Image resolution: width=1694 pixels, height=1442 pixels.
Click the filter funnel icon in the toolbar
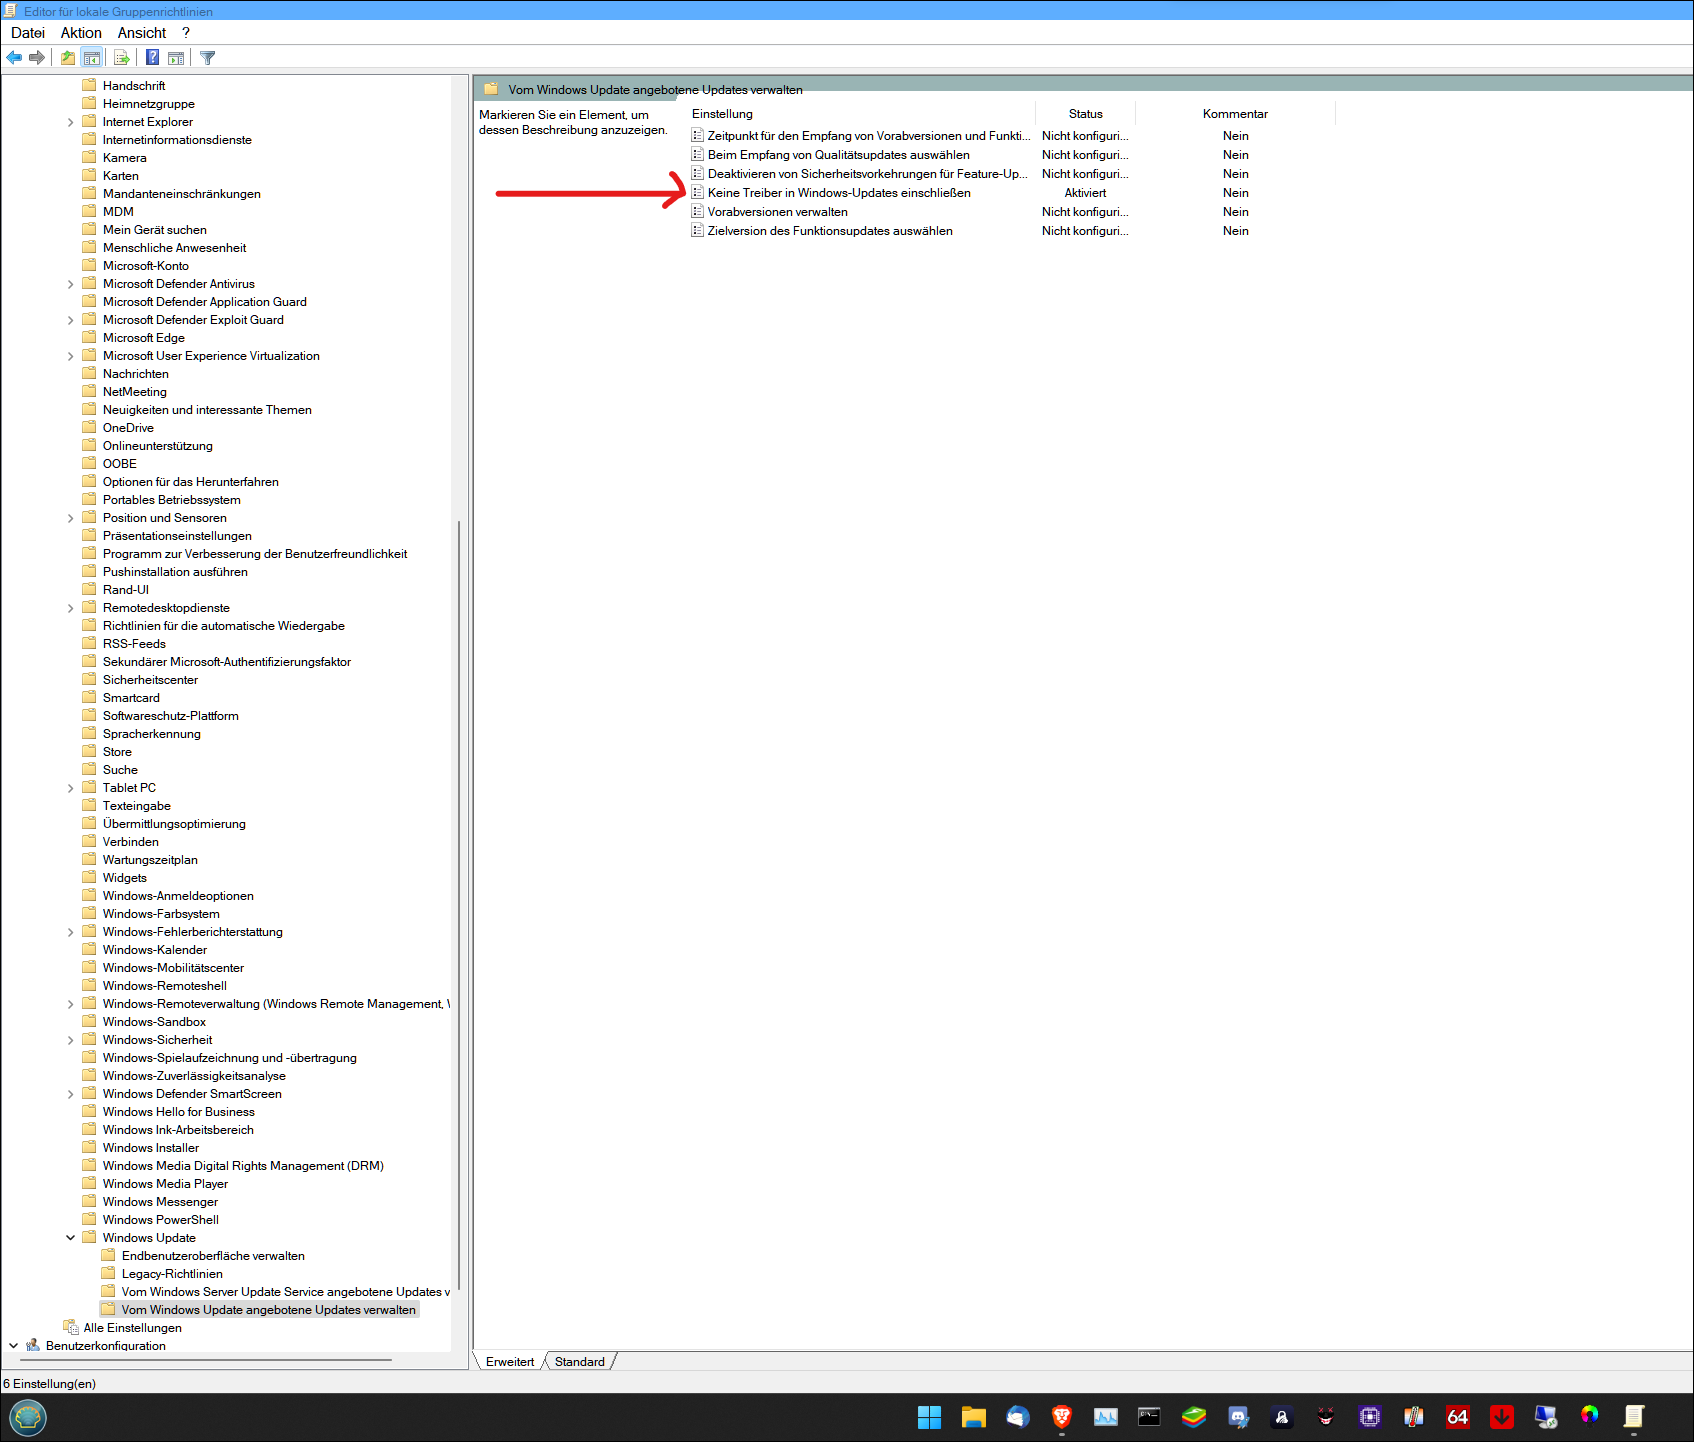pyautogui.click(x=208, y=58)
